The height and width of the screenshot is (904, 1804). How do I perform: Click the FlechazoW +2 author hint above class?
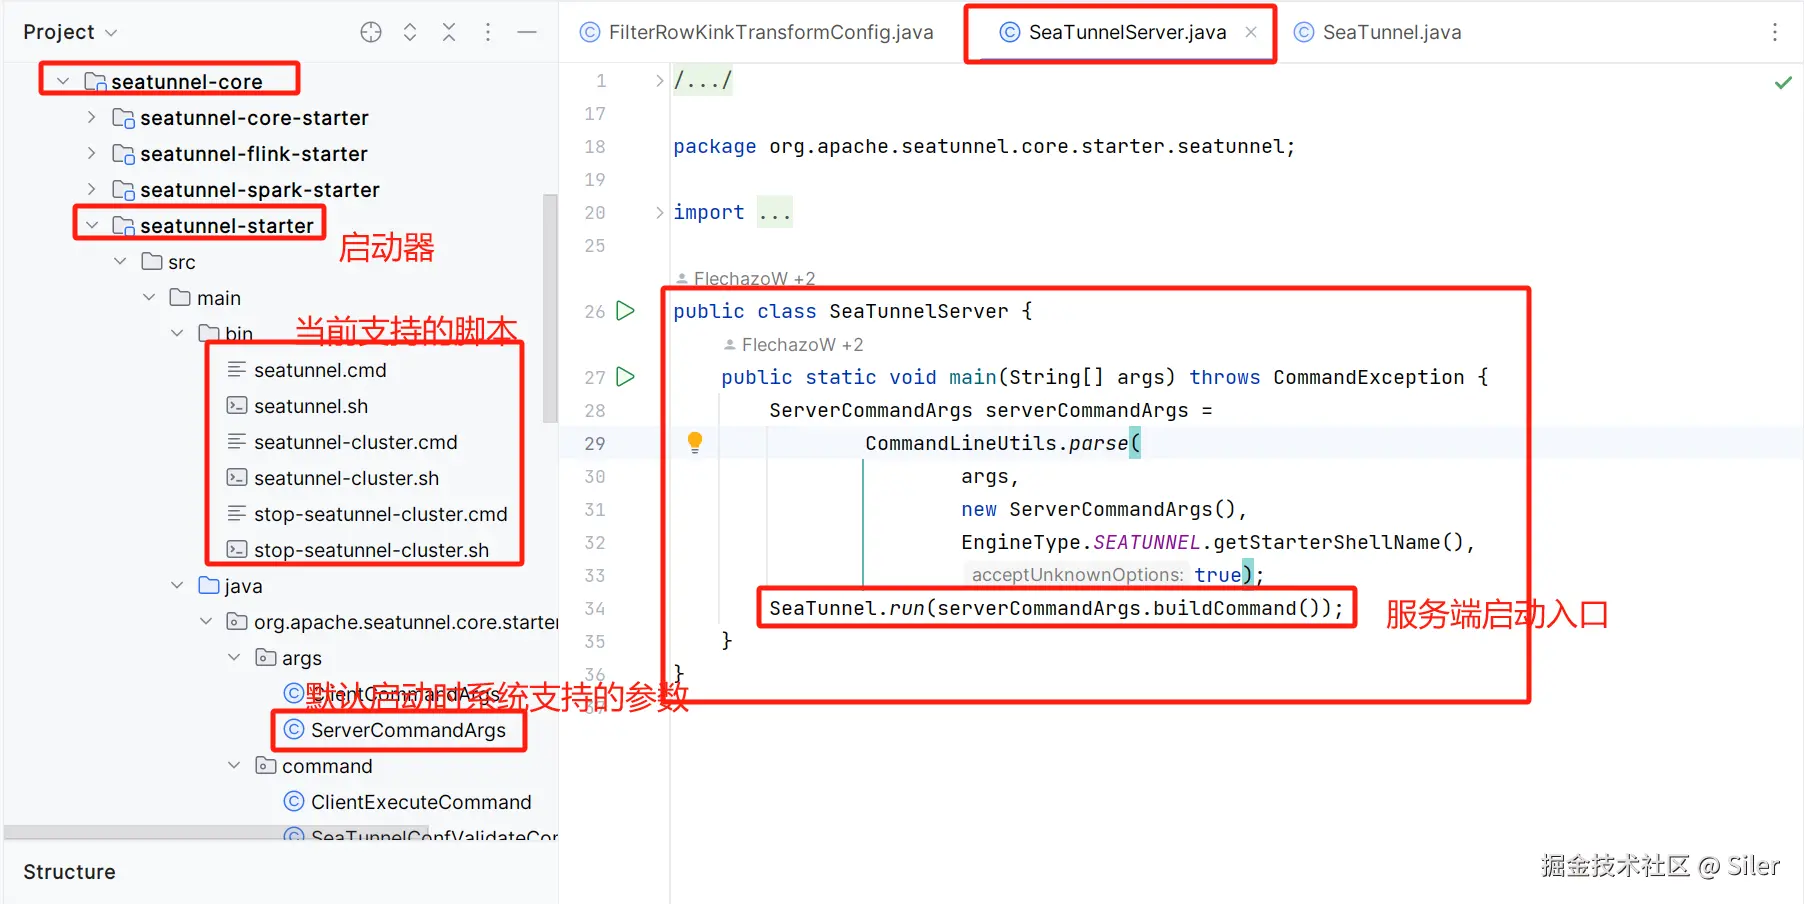pyautogui.click(x=746, y=279)
